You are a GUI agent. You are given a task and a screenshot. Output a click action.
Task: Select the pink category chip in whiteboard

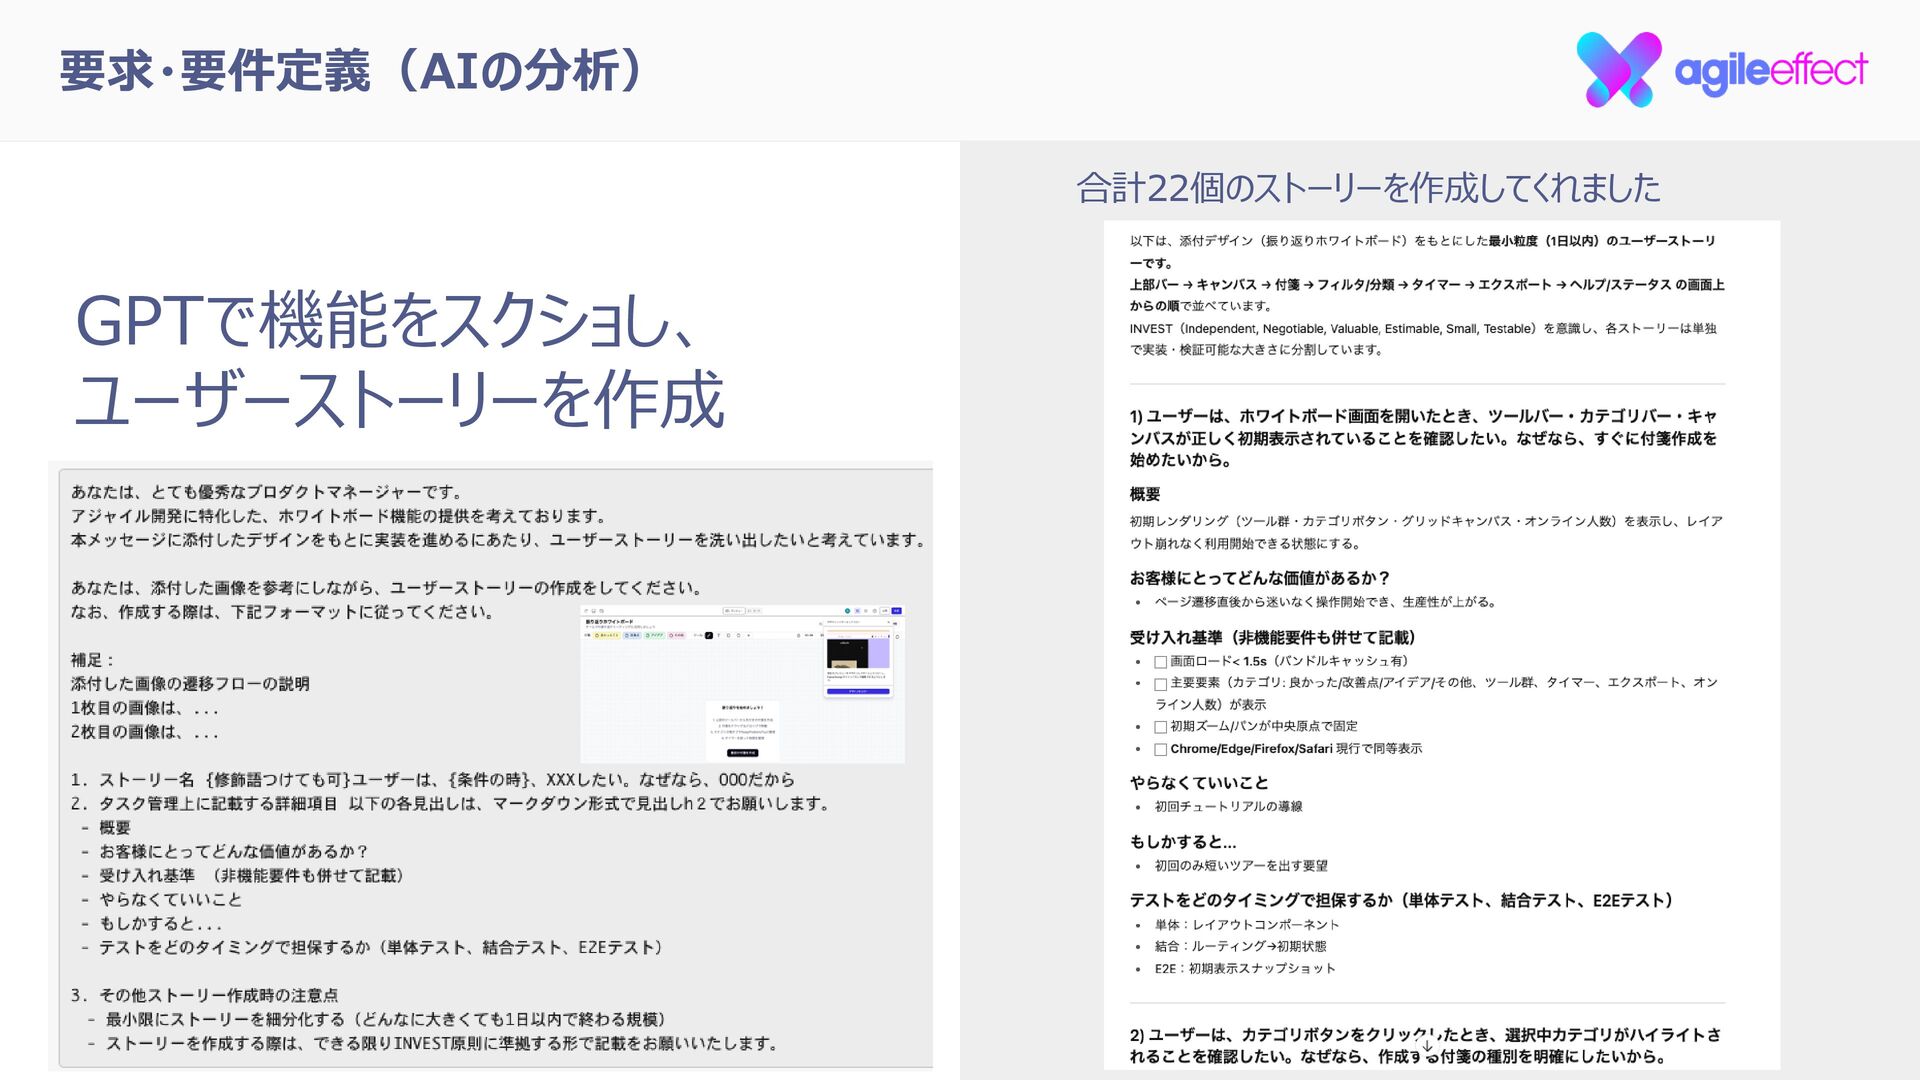tap(676, 635)
